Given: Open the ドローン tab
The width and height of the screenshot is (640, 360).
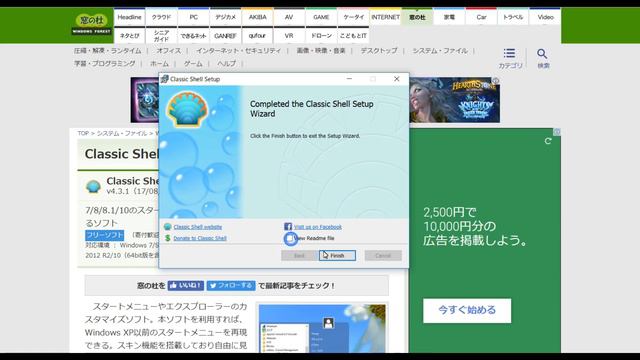Looking at the screenshot, I should (321, 36).
